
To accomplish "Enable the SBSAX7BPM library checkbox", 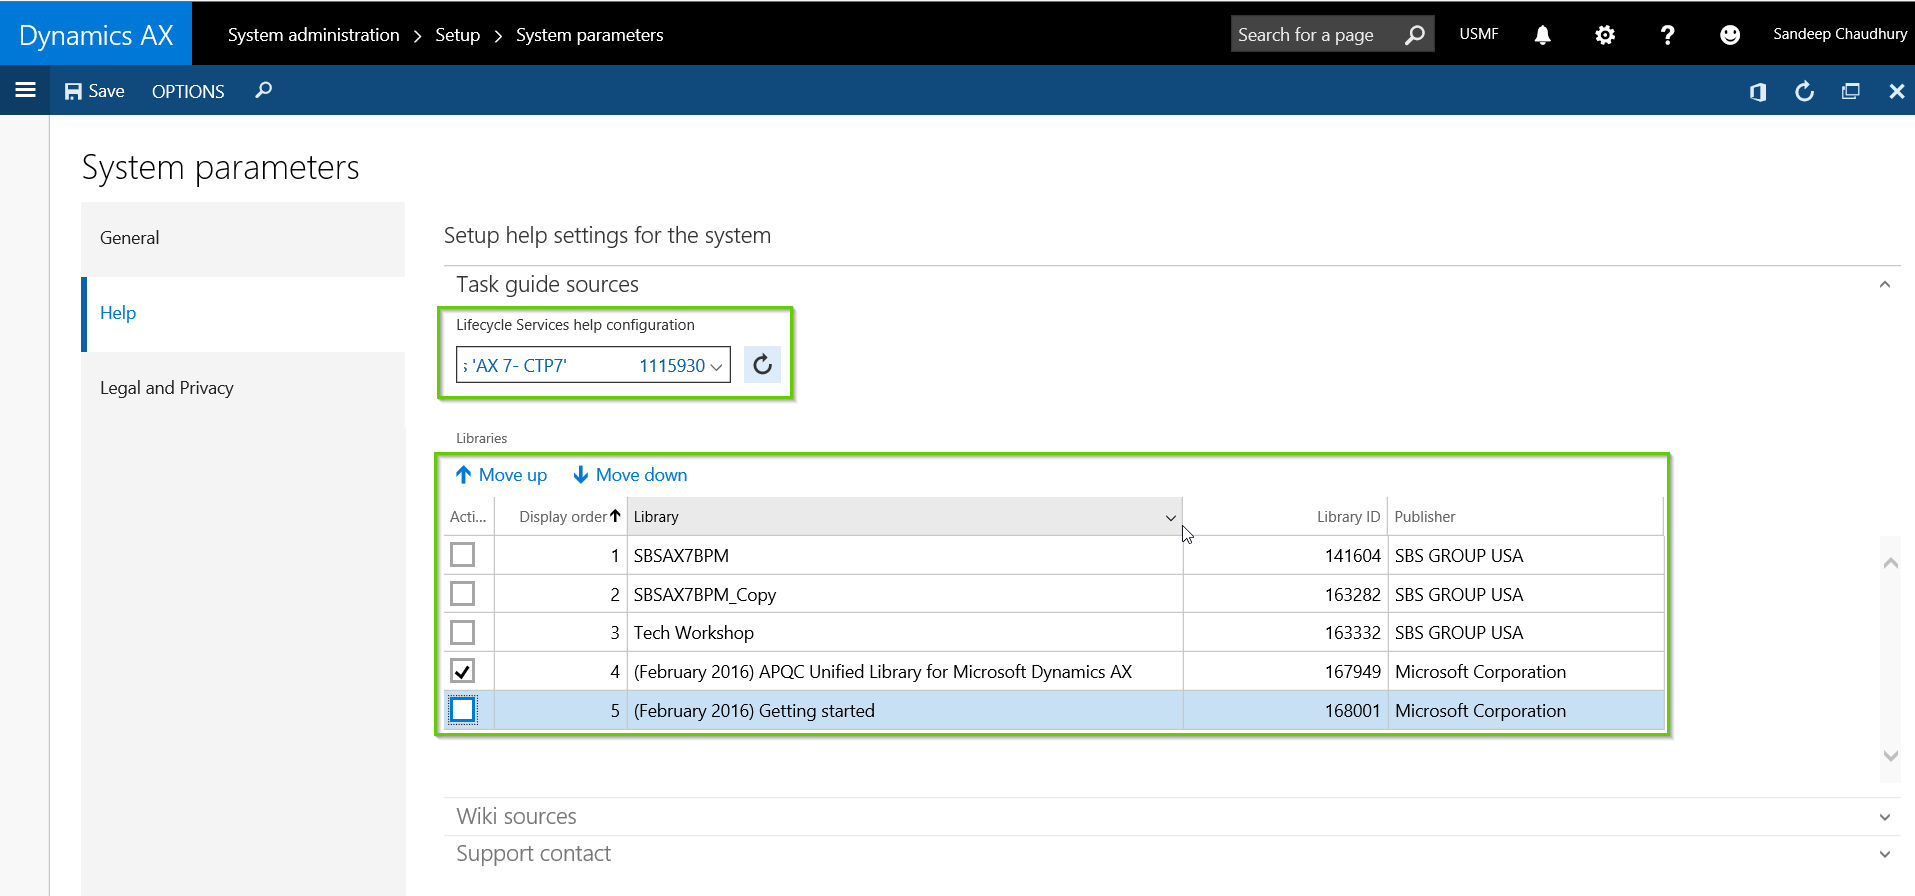I will (x=462, y=555).
